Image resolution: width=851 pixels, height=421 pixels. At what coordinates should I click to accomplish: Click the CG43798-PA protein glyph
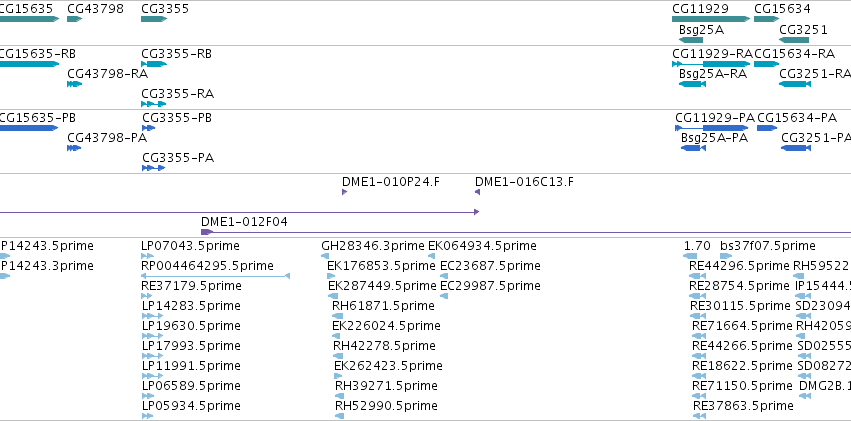pos(74,148)
